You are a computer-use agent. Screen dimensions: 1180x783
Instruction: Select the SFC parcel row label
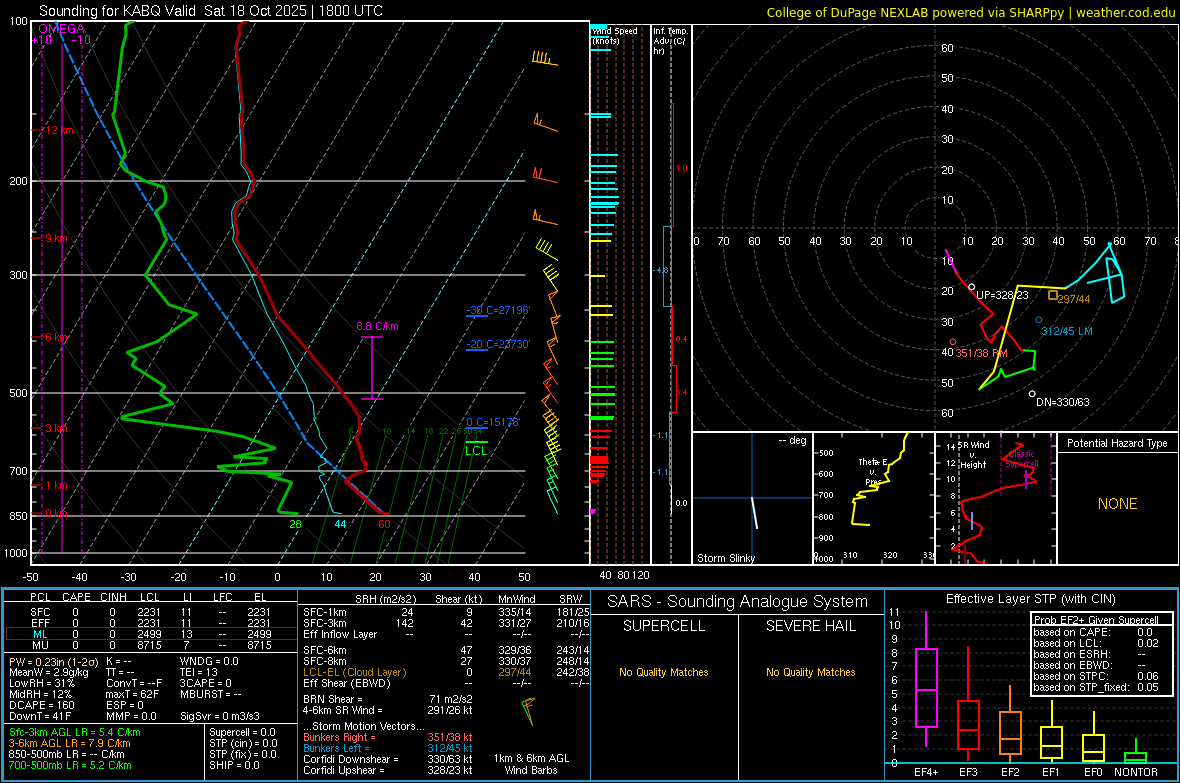click(40, 612)
